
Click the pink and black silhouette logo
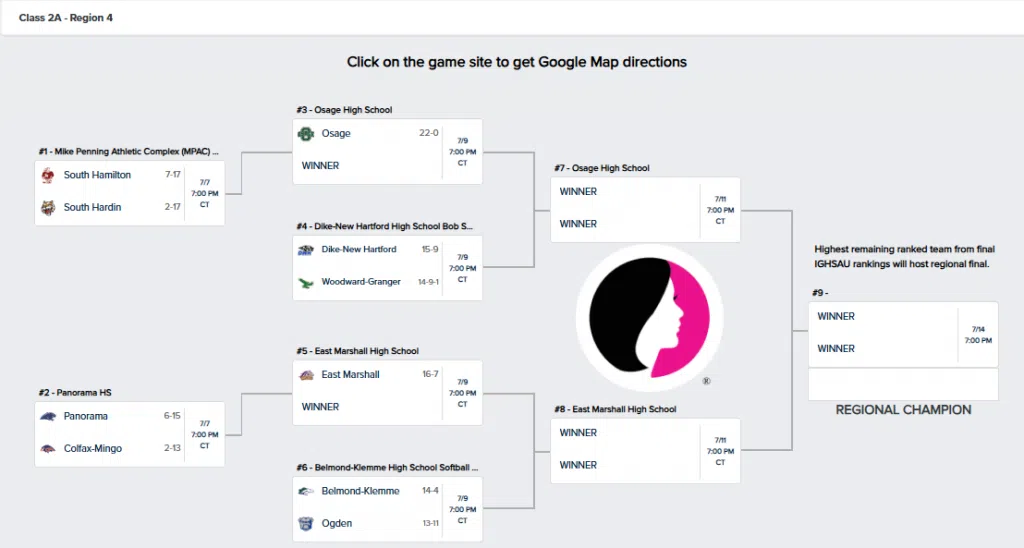coord(650,316)
